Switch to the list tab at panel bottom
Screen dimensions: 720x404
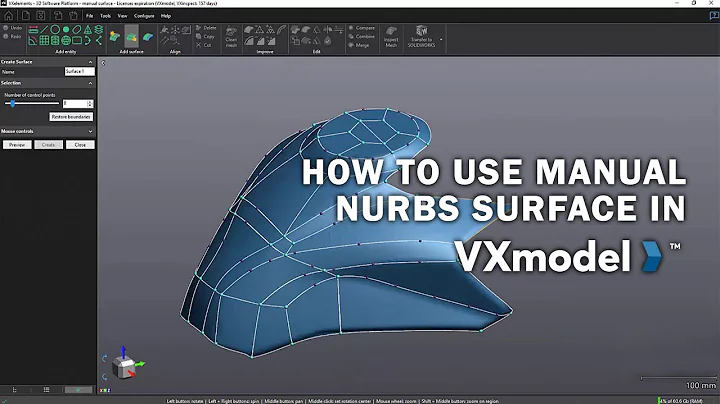(46, 390)
